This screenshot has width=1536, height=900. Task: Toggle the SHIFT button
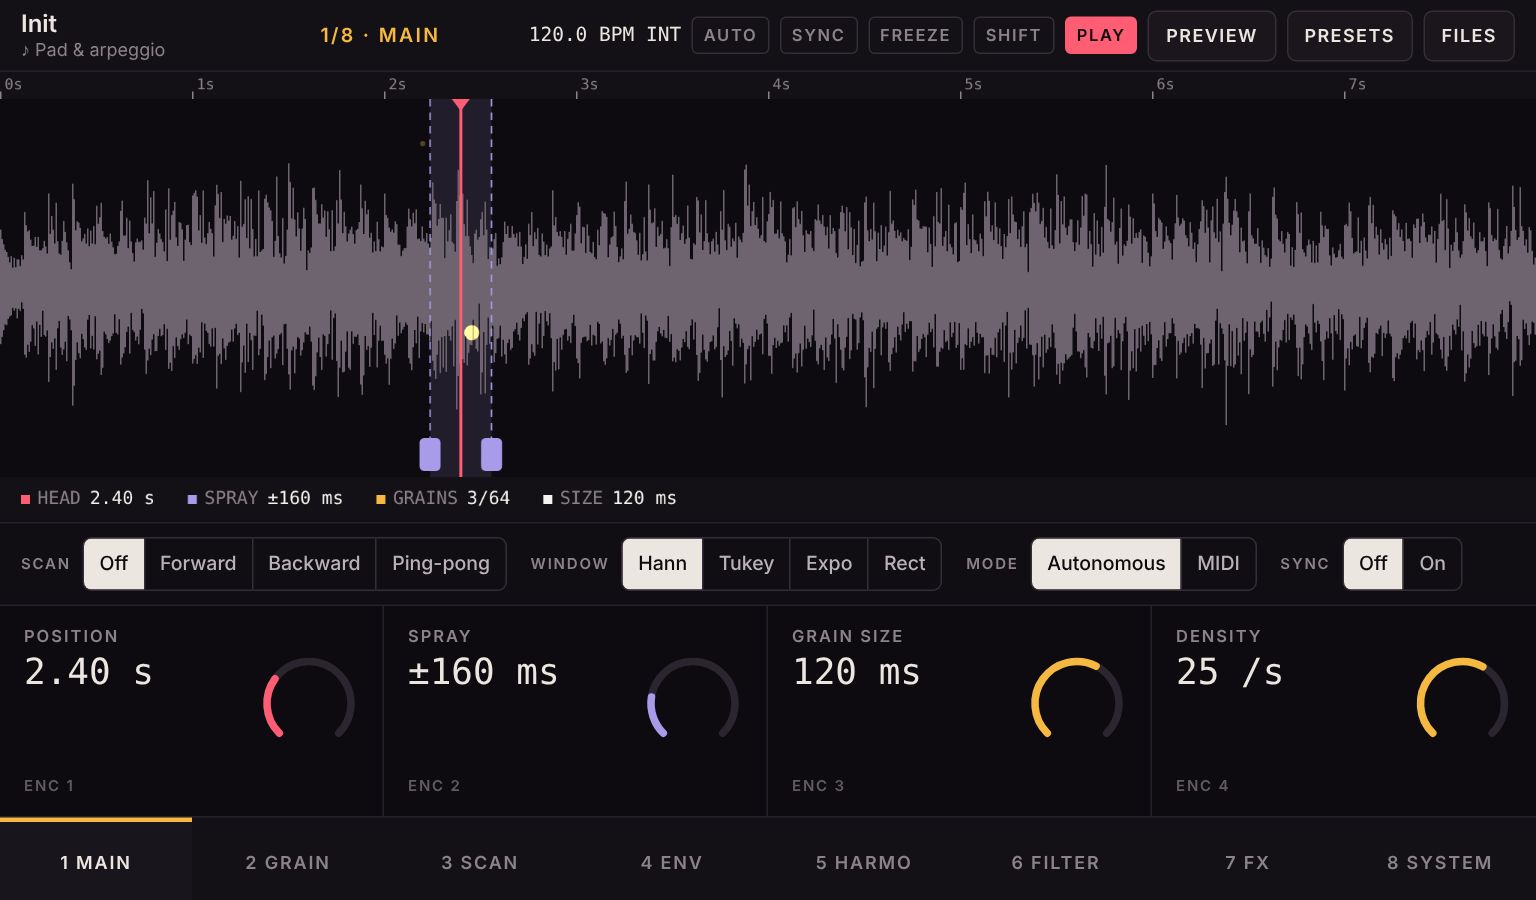1013,35
